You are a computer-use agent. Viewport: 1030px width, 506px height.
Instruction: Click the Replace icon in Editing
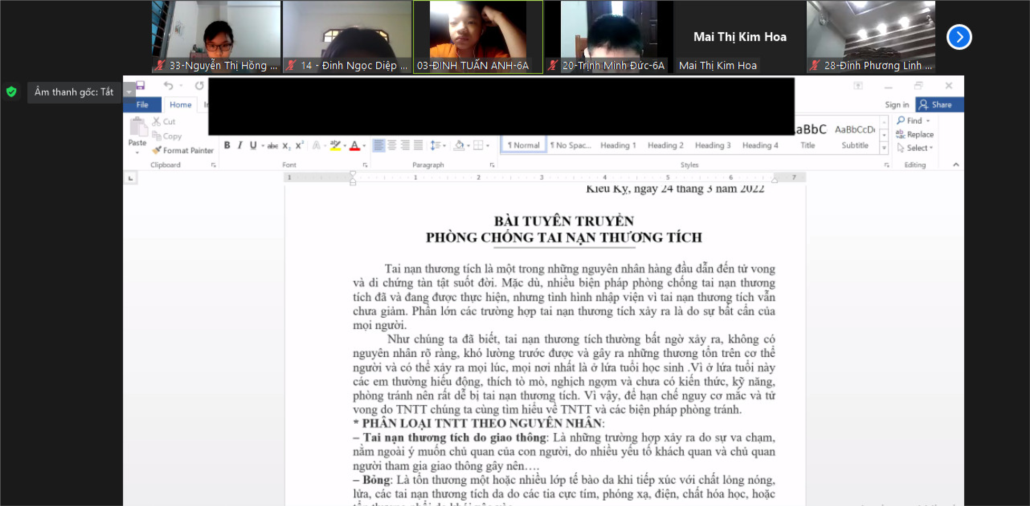click(915, 134)
